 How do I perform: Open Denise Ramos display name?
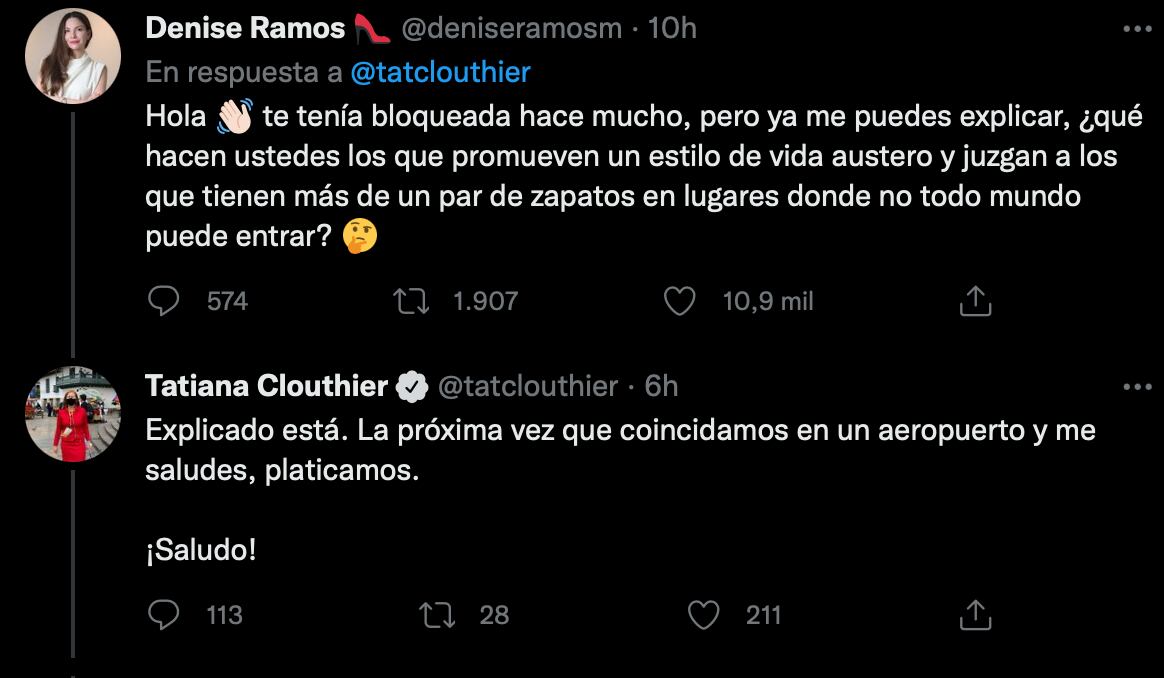point(245,28)
